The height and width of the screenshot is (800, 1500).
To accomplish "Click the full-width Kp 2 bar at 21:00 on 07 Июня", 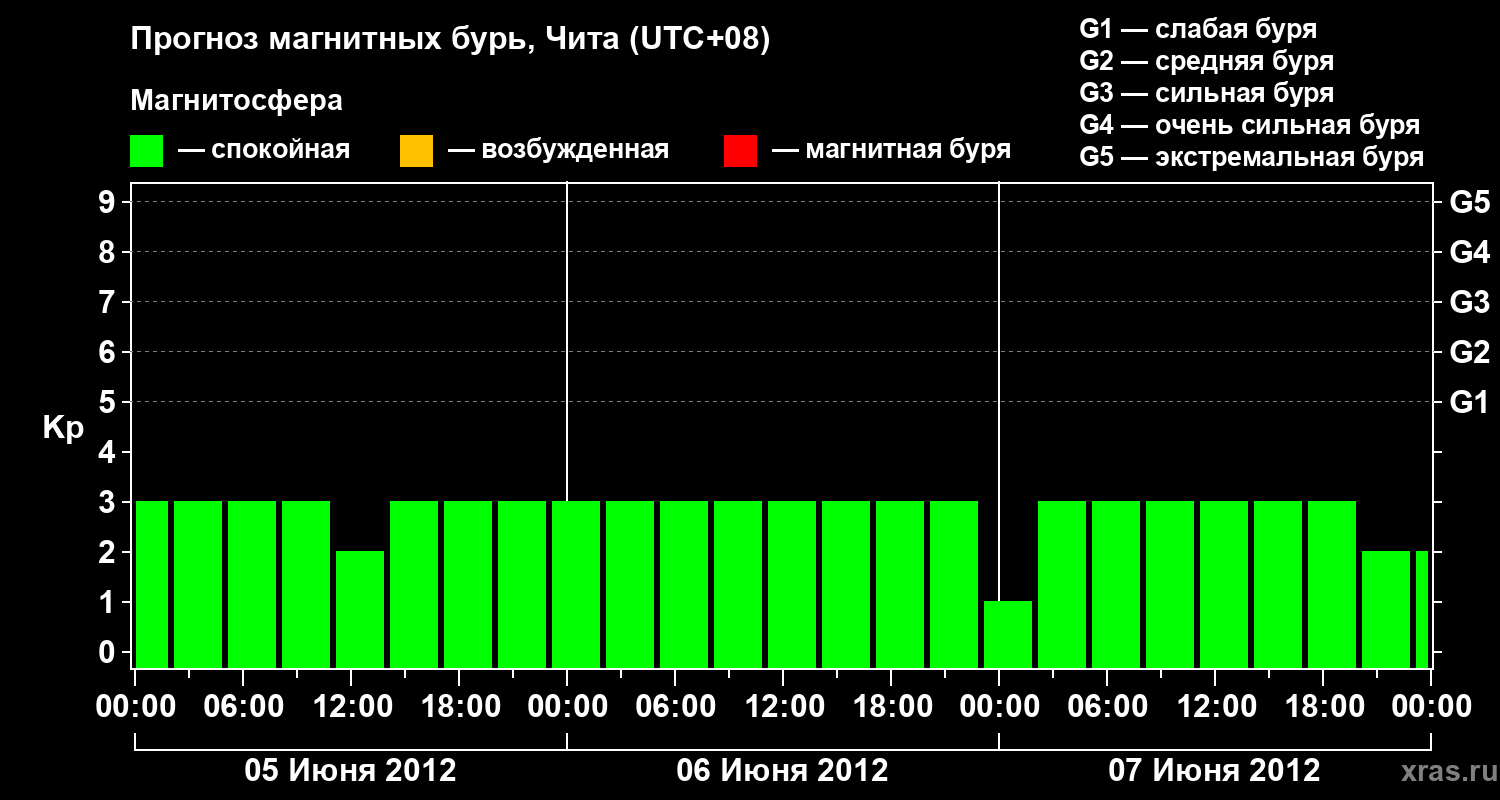I will tap(1386, 609).
